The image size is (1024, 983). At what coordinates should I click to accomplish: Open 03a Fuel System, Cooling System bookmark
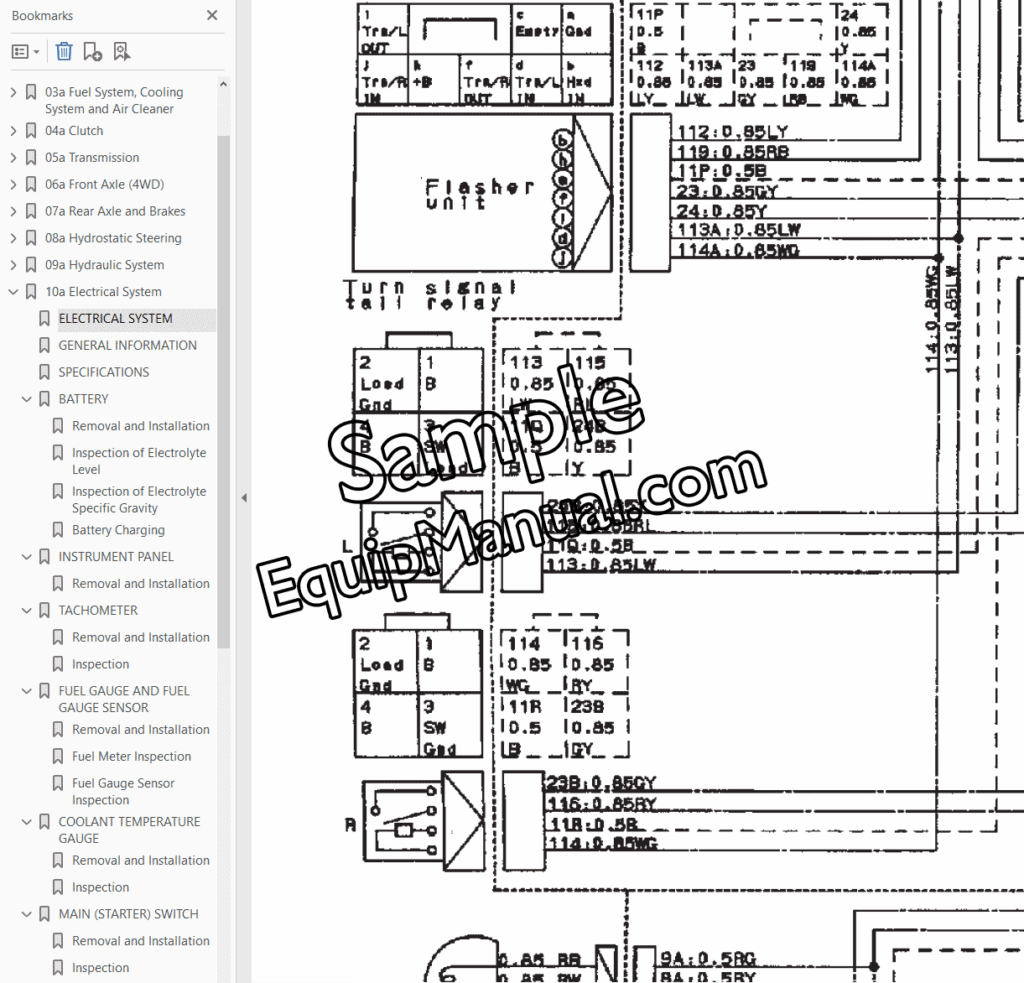pos(114,101)
